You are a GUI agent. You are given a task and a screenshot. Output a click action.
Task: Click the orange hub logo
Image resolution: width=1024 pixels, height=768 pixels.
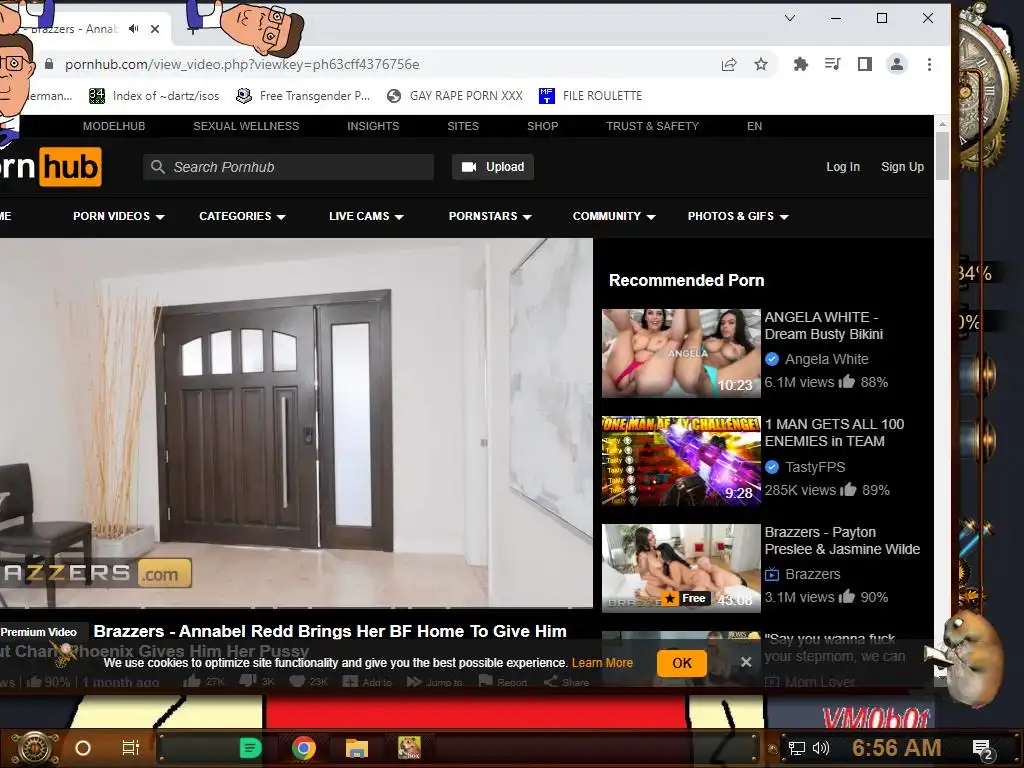pos(71,167)
